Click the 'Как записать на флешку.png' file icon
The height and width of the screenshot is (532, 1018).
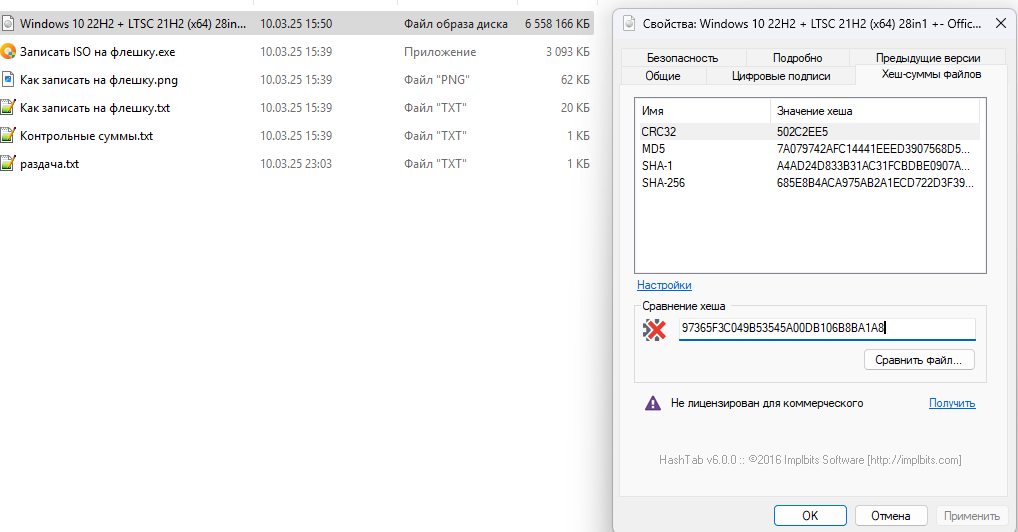tap(8, 79)
